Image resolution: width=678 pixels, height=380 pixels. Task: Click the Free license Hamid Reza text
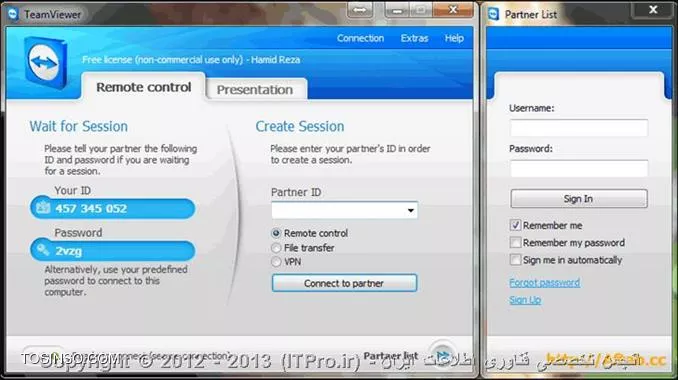[x=191, y=60]
